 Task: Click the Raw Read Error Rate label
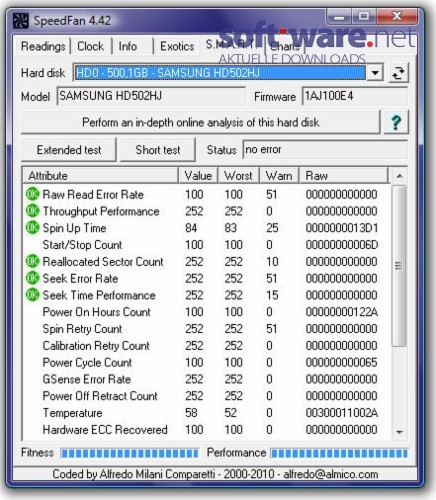[x=93, y=194]
